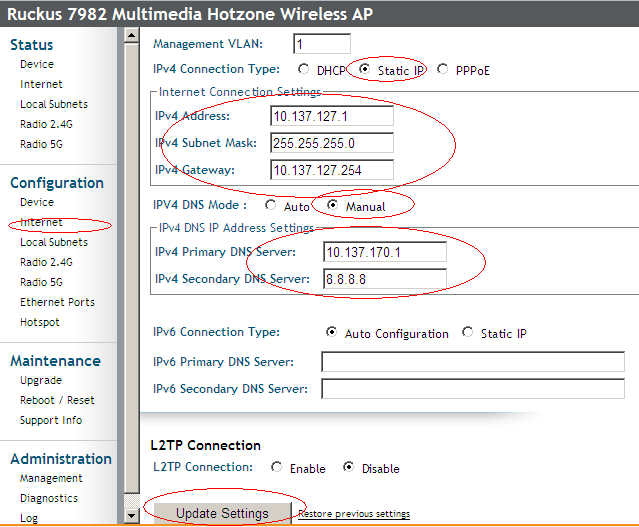639x527 pixels.
Task: Open Radio 5G under Configuration
Action: tap(41, 282)
